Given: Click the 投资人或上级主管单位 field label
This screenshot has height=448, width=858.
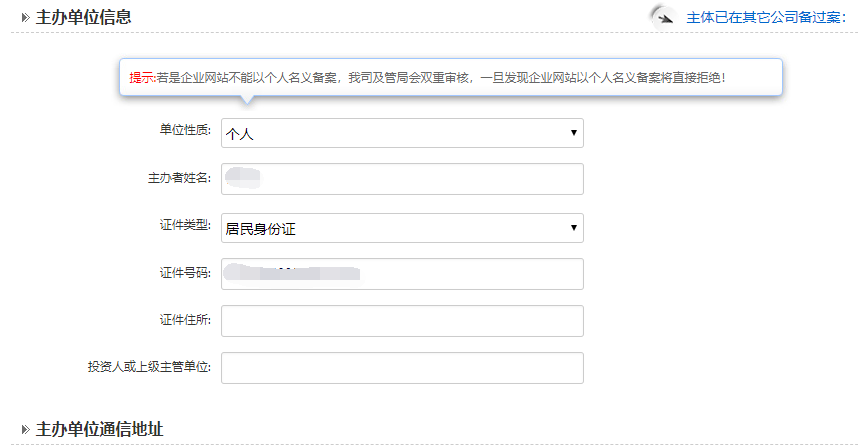Looking at the screenshot, I should coord(149,367).
